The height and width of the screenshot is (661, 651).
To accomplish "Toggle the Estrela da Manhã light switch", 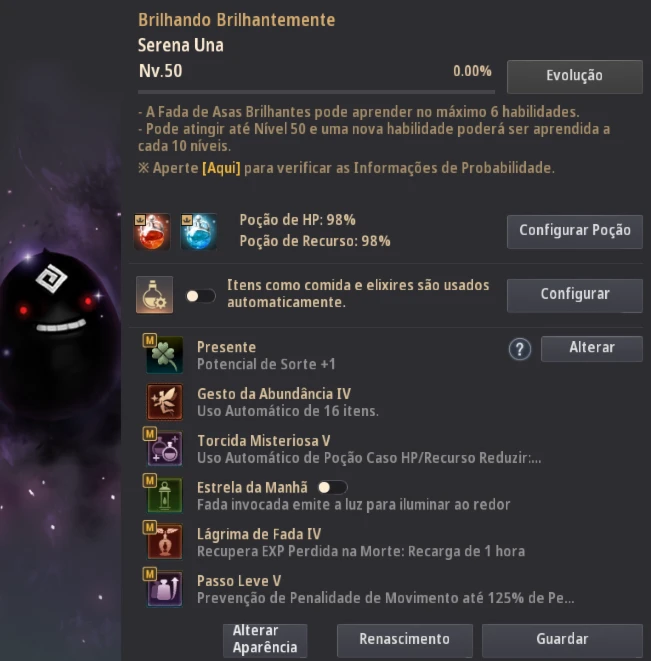I will [332, 488].
